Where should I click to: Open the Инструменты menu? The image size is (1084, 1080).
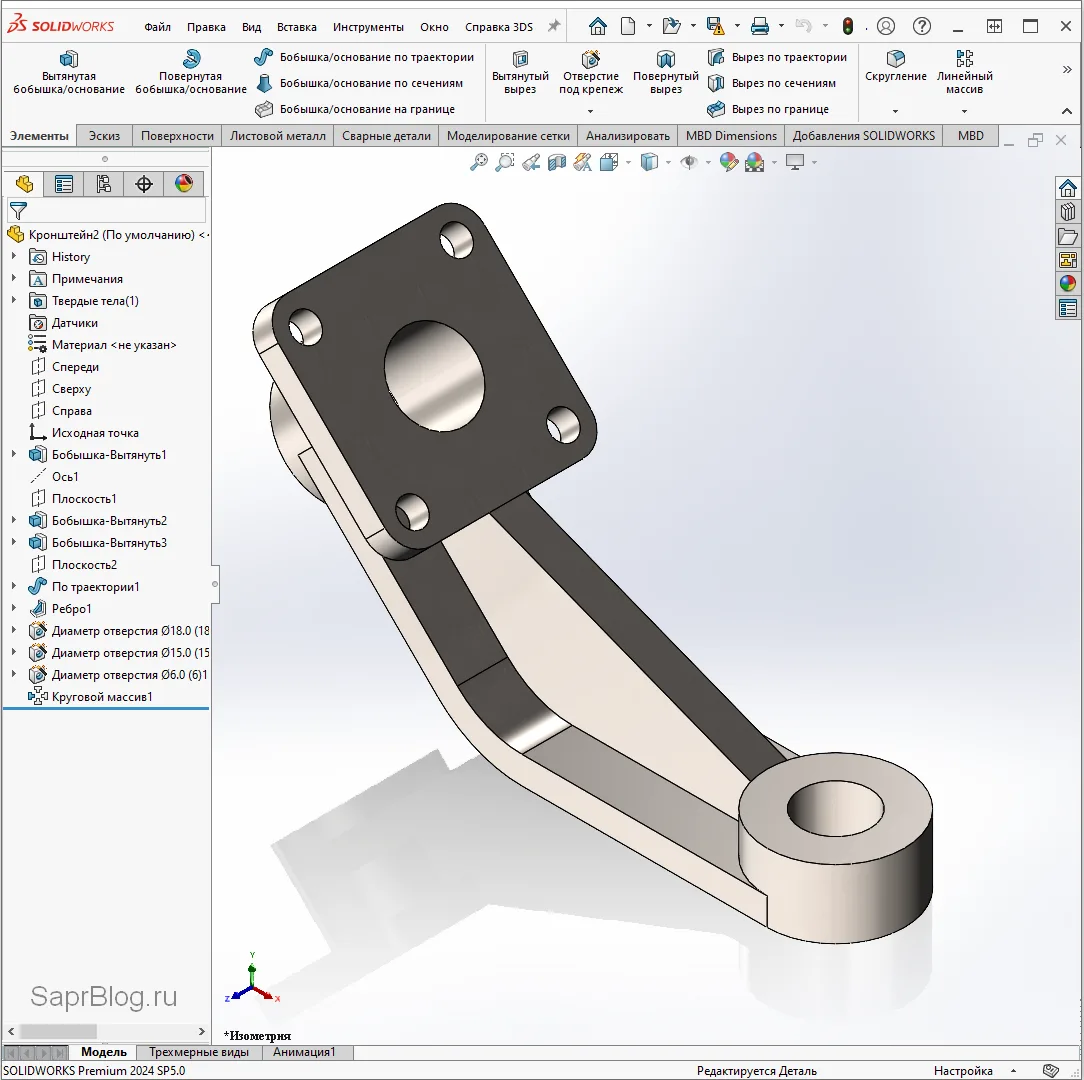coord(368,27)
